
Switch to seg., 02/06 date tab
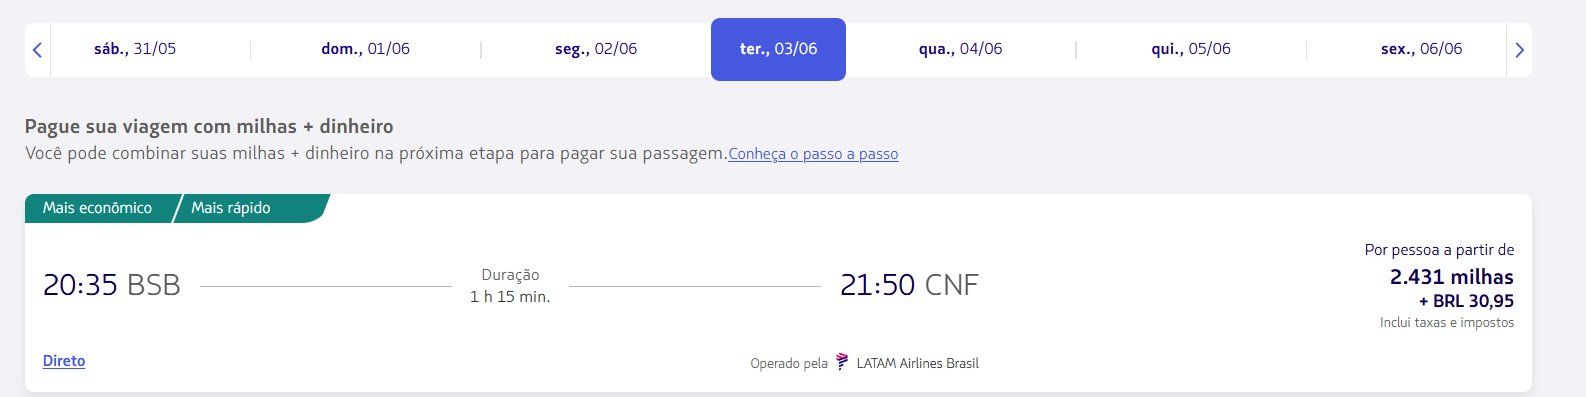click(x=596, y=49)
